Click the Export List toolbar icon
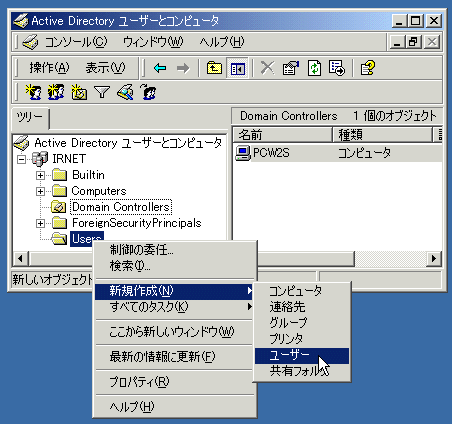This screenshot has height=424, width=452. click(x=337, y=68)
